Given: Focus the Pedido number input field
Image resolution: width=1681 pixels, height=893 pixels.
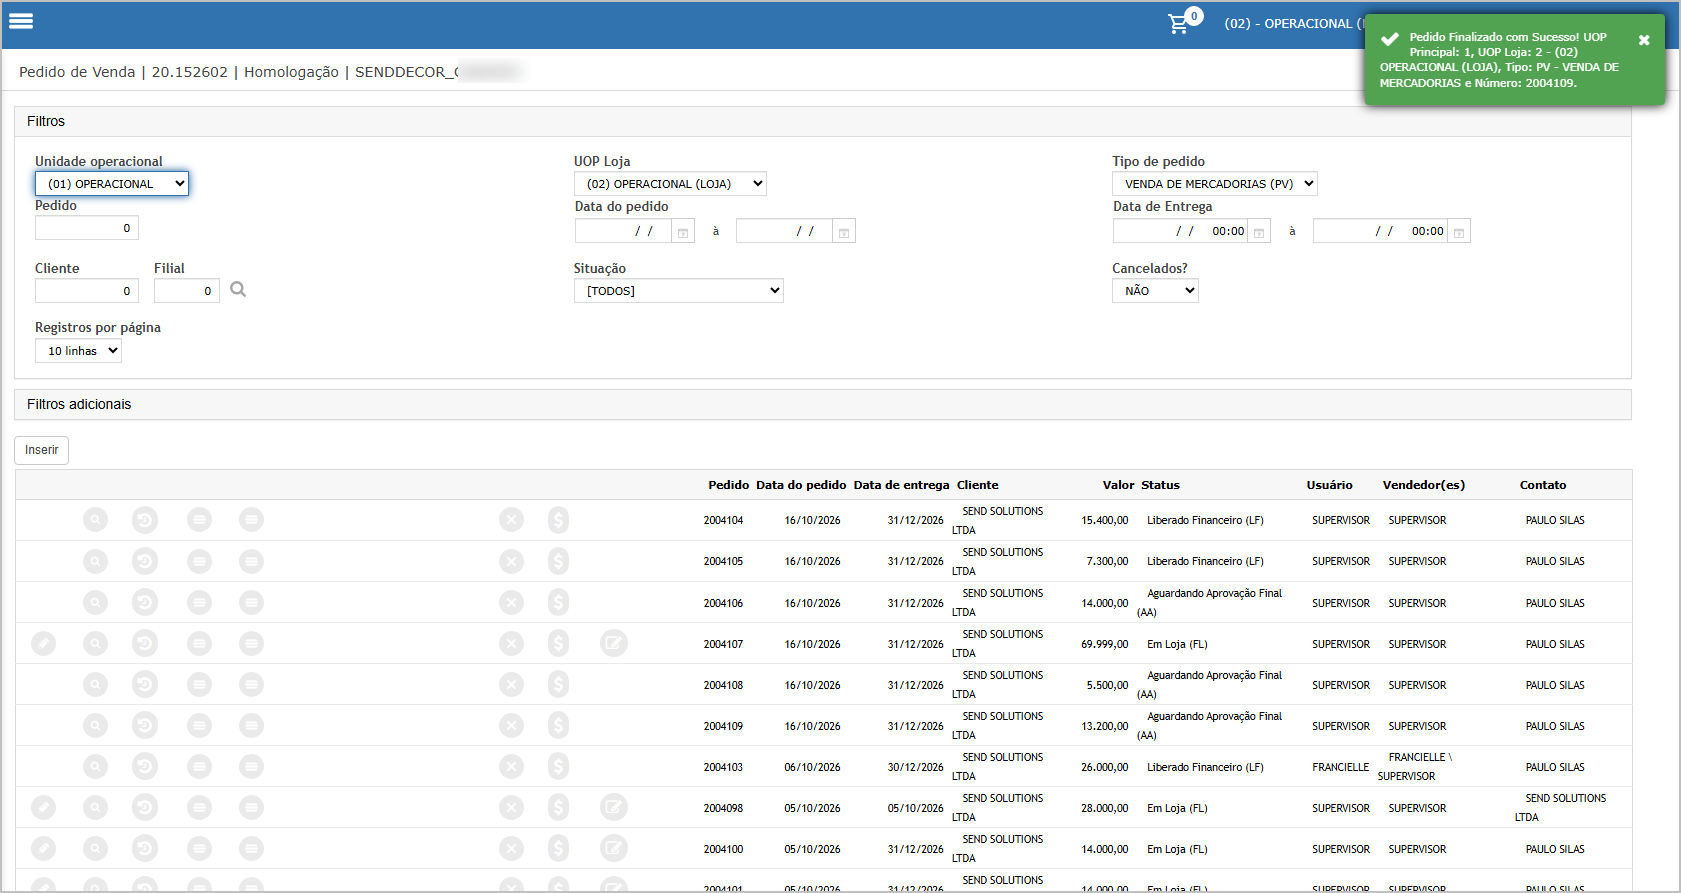Looking at the screenshot, I should (x=87, y=228).
